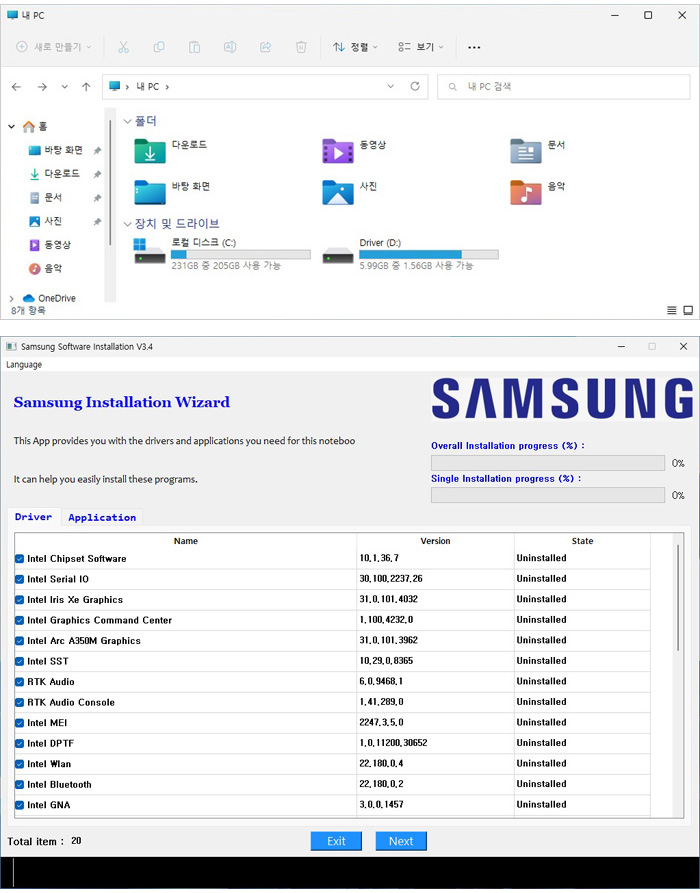This screenshot has width=700, height=893.
Task: Go forward with the right arrow in Explorer
Action: [42, 87]
